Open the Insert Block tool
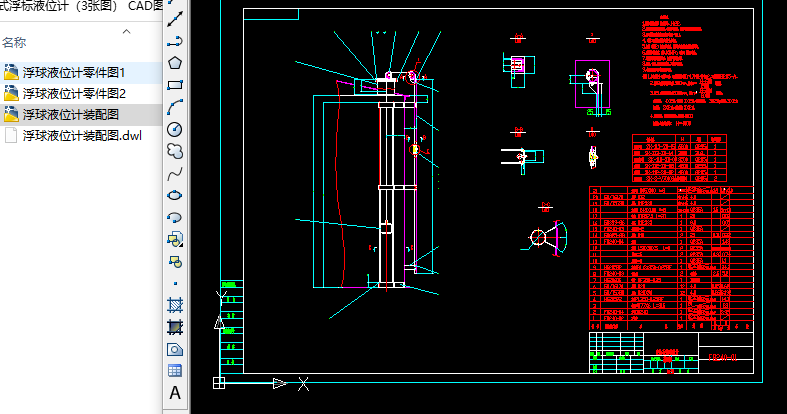 (175, 238)
